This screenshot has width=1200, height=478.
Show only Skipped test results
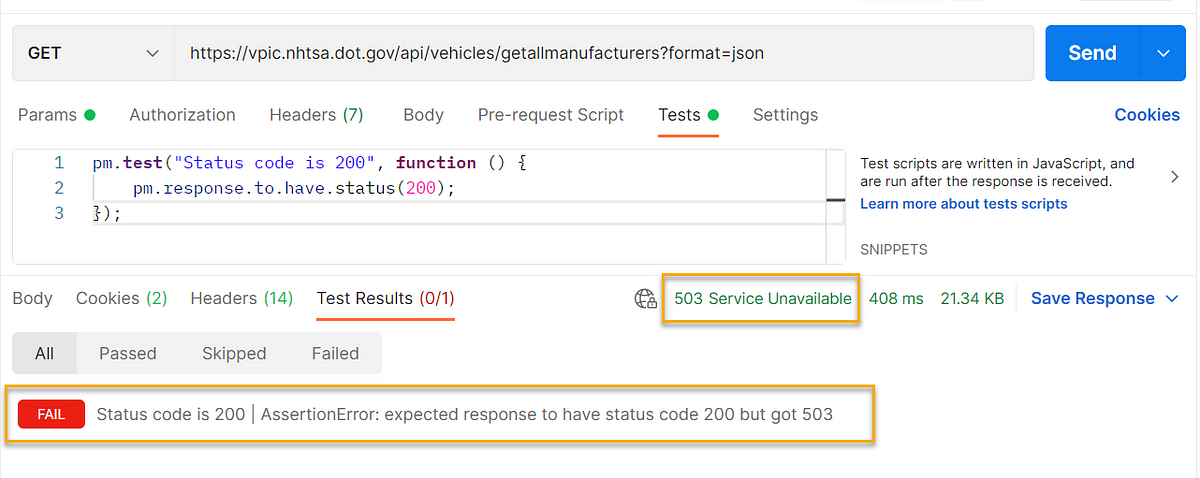(234, 353)
